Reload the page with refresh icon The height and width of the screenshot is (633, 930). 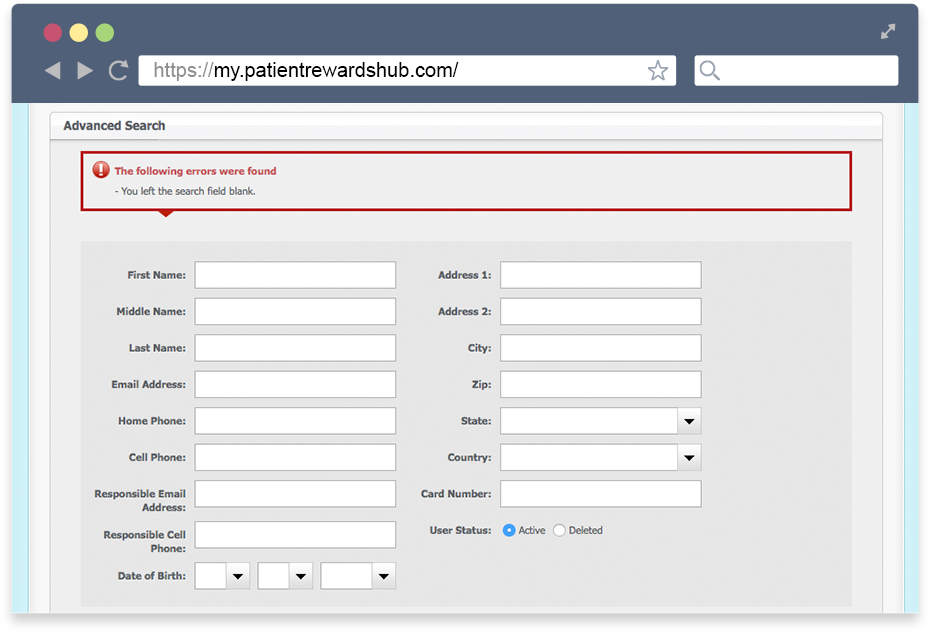click(118, 70)
